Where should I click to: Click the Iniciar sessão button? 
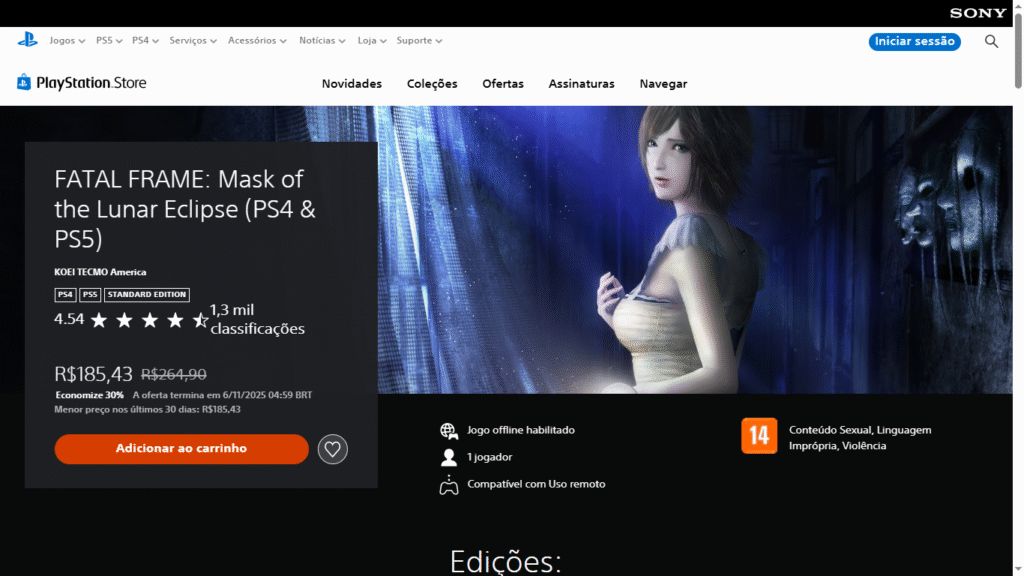[914, 41]
